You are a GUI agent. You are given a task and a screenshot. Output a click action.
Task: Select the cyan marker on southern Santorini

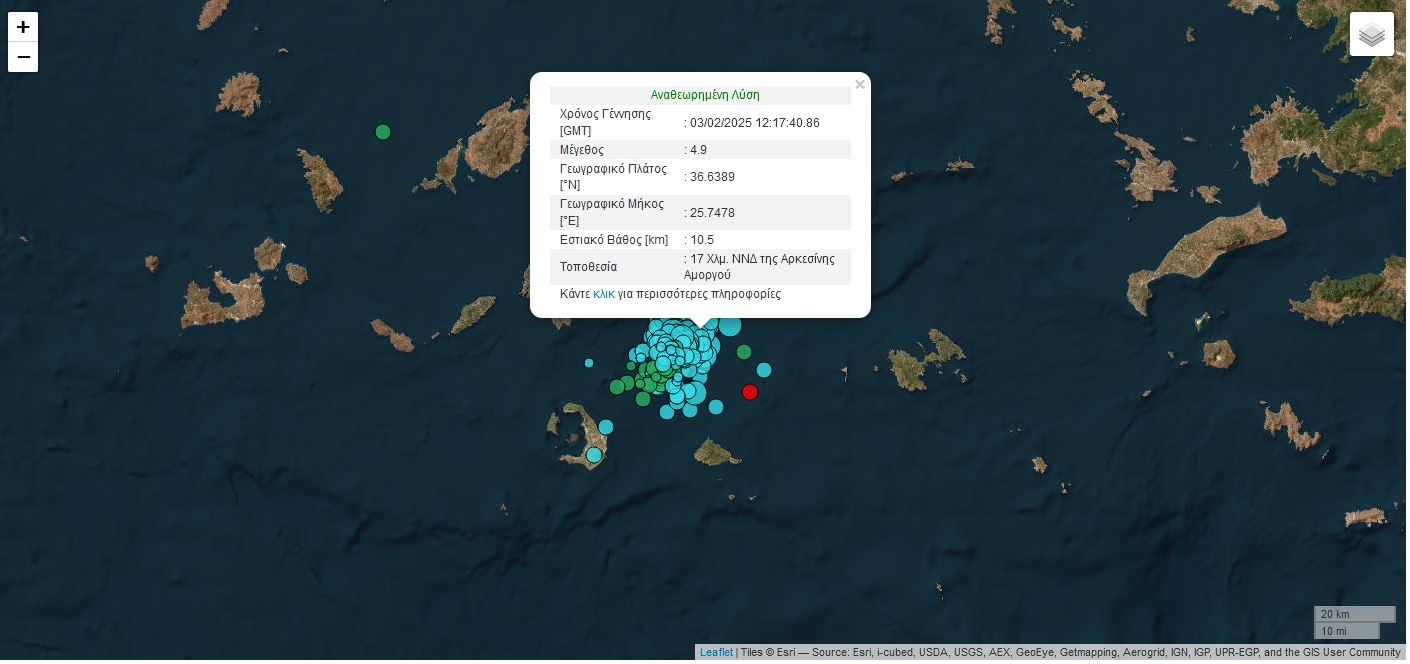coord(594,456)
